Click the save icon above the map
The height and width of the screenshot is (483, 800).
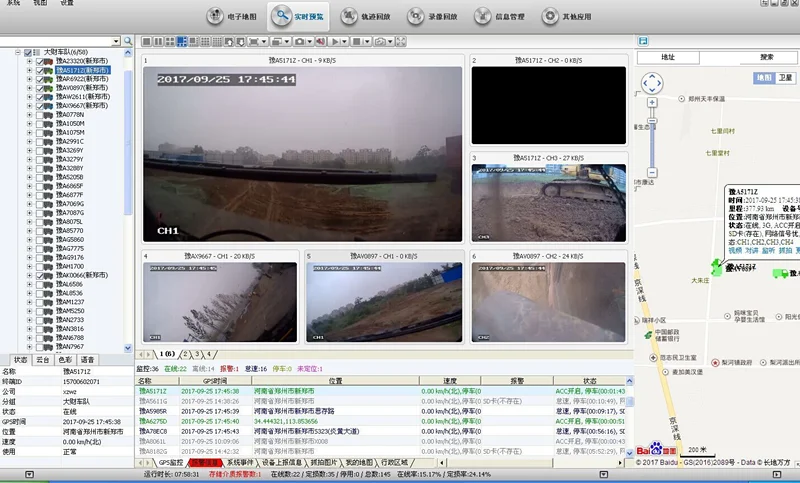pyautogui.click(x=643, y=41)
